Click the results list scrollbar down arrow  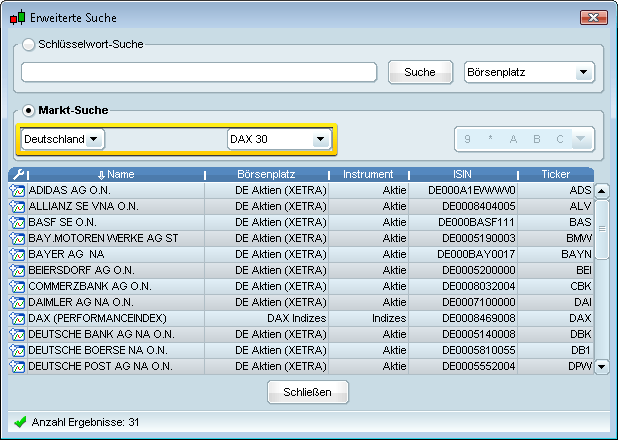(601, 367)
